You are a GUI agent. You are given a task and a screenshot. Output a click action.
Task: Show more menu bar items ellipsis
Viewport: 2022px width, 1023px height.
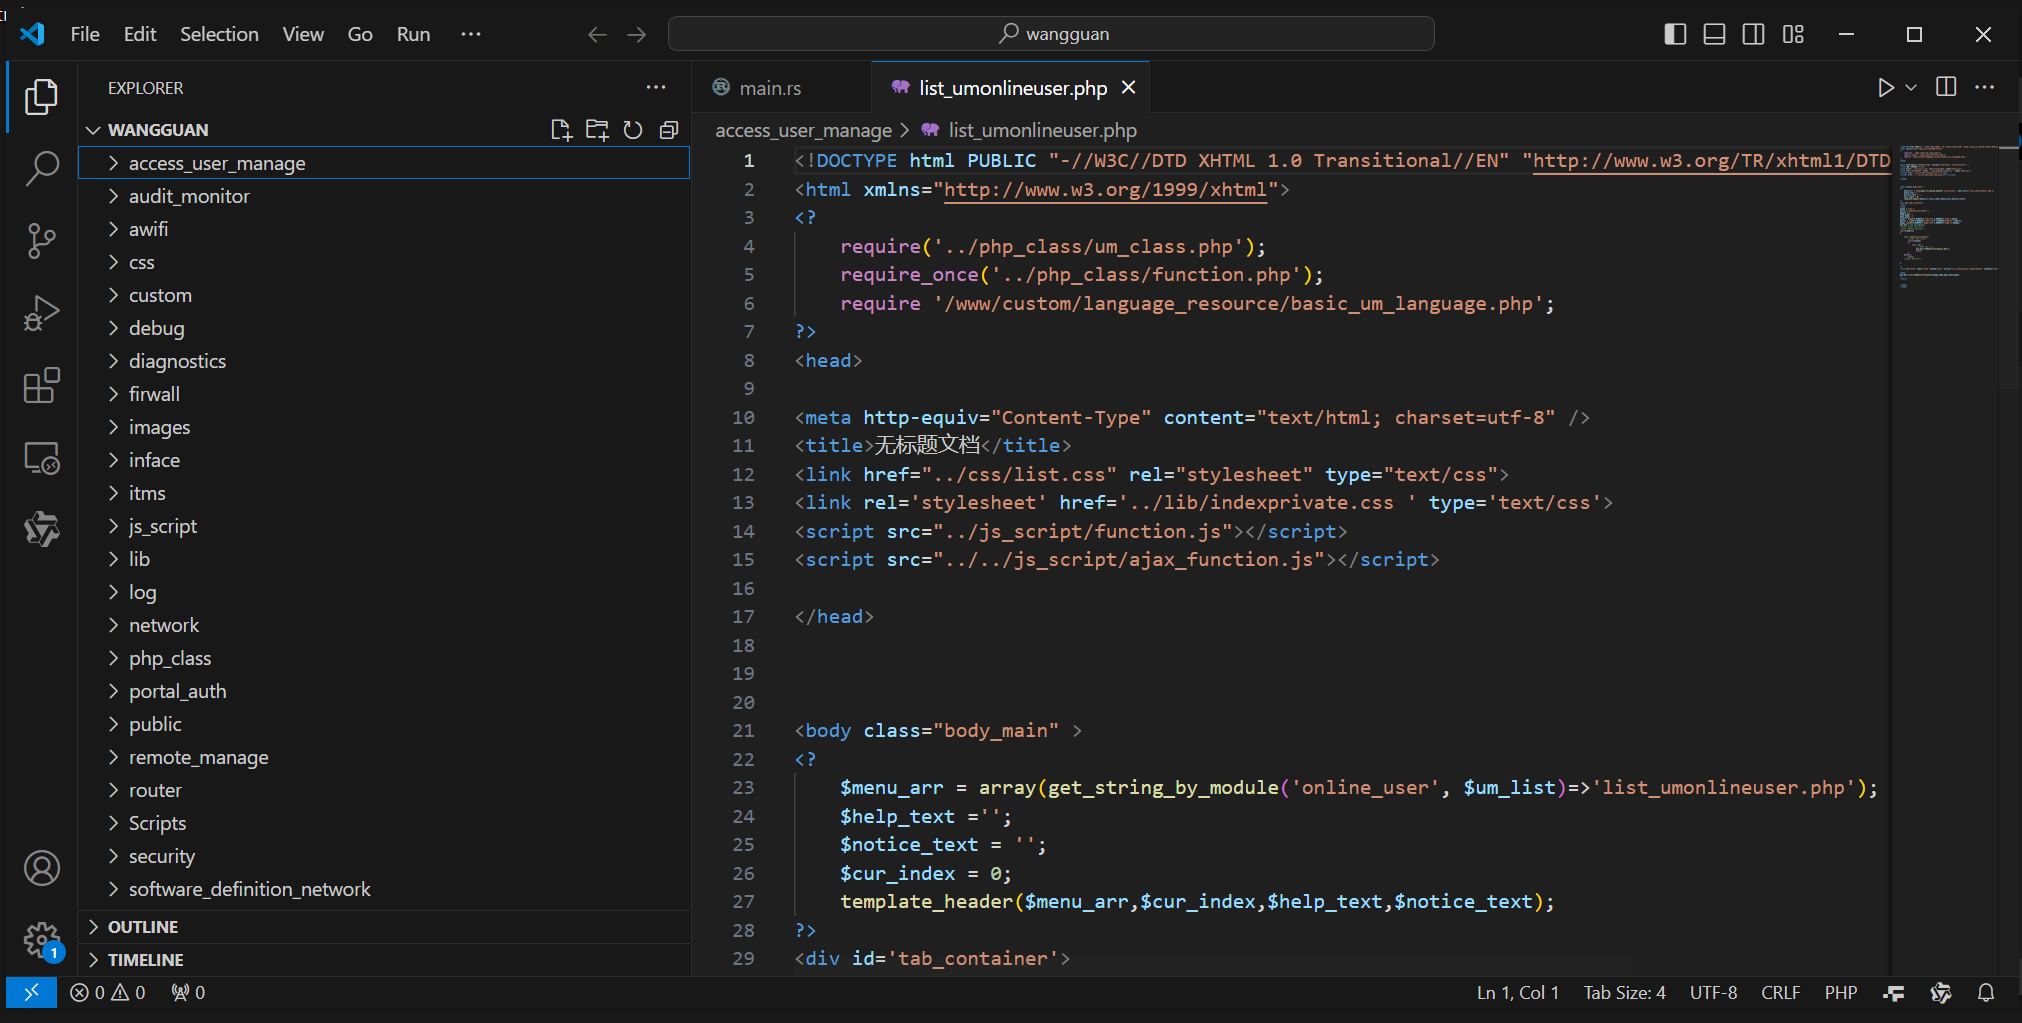[471, 34]
